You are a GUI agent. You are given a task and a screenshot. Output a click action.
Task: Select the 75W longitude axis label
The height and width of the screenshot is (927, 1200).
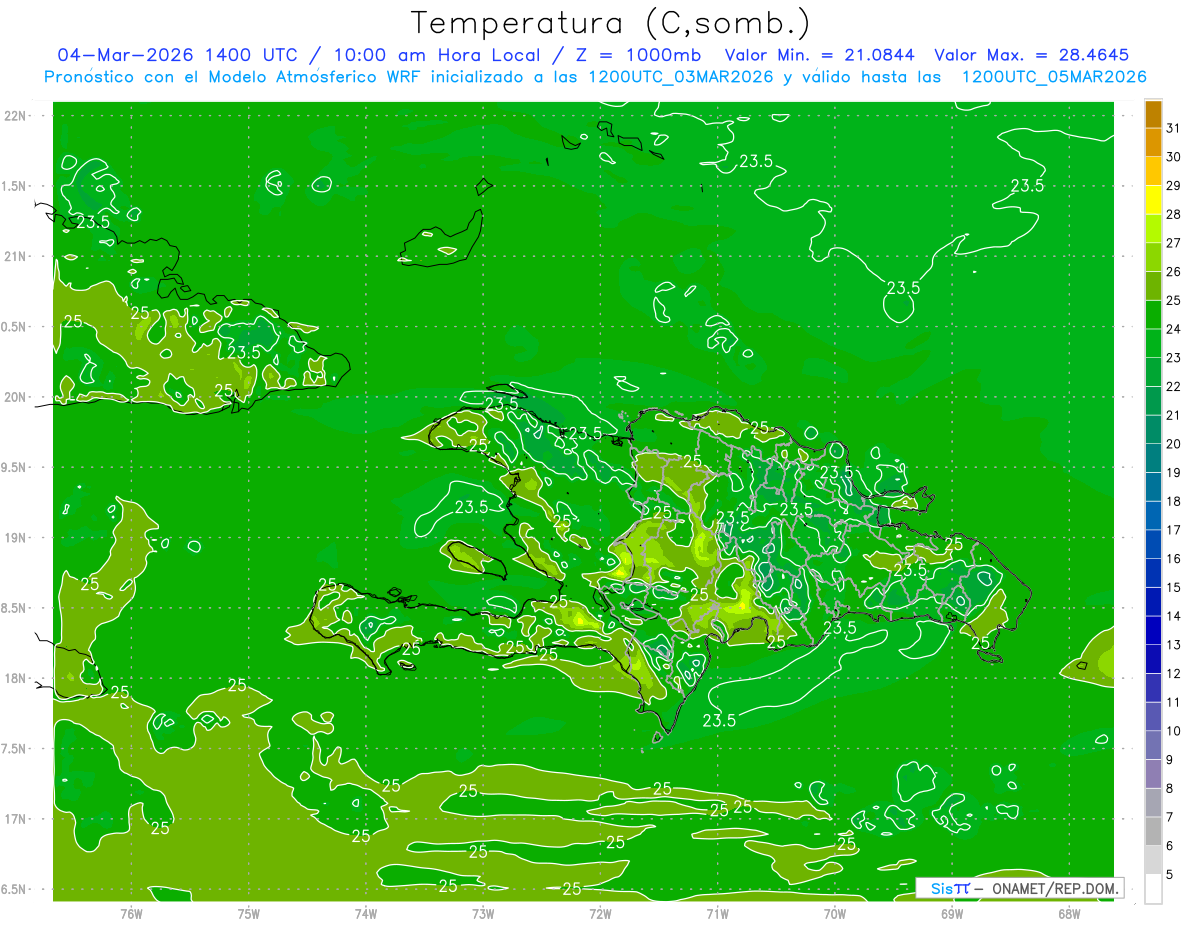tap(249, 913)
